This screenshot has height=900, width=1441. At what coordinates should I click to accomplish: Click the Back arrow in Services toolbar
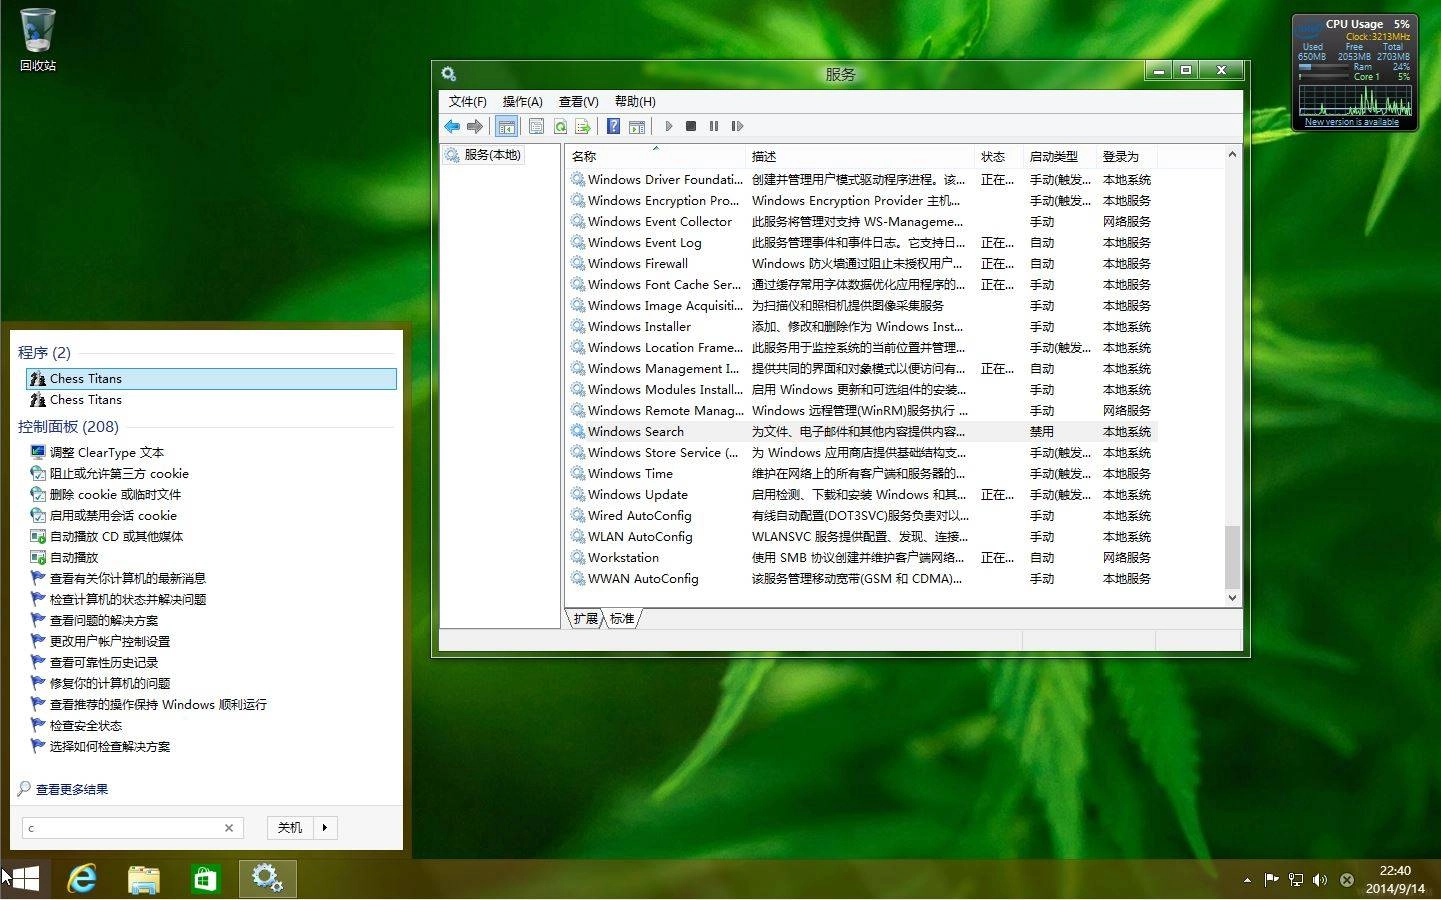[452, 126]
